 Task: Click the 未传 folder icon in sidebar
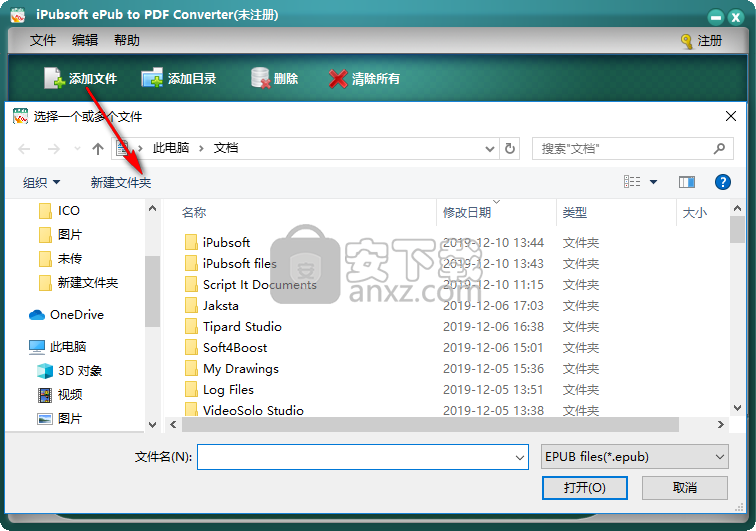(45, 259)
